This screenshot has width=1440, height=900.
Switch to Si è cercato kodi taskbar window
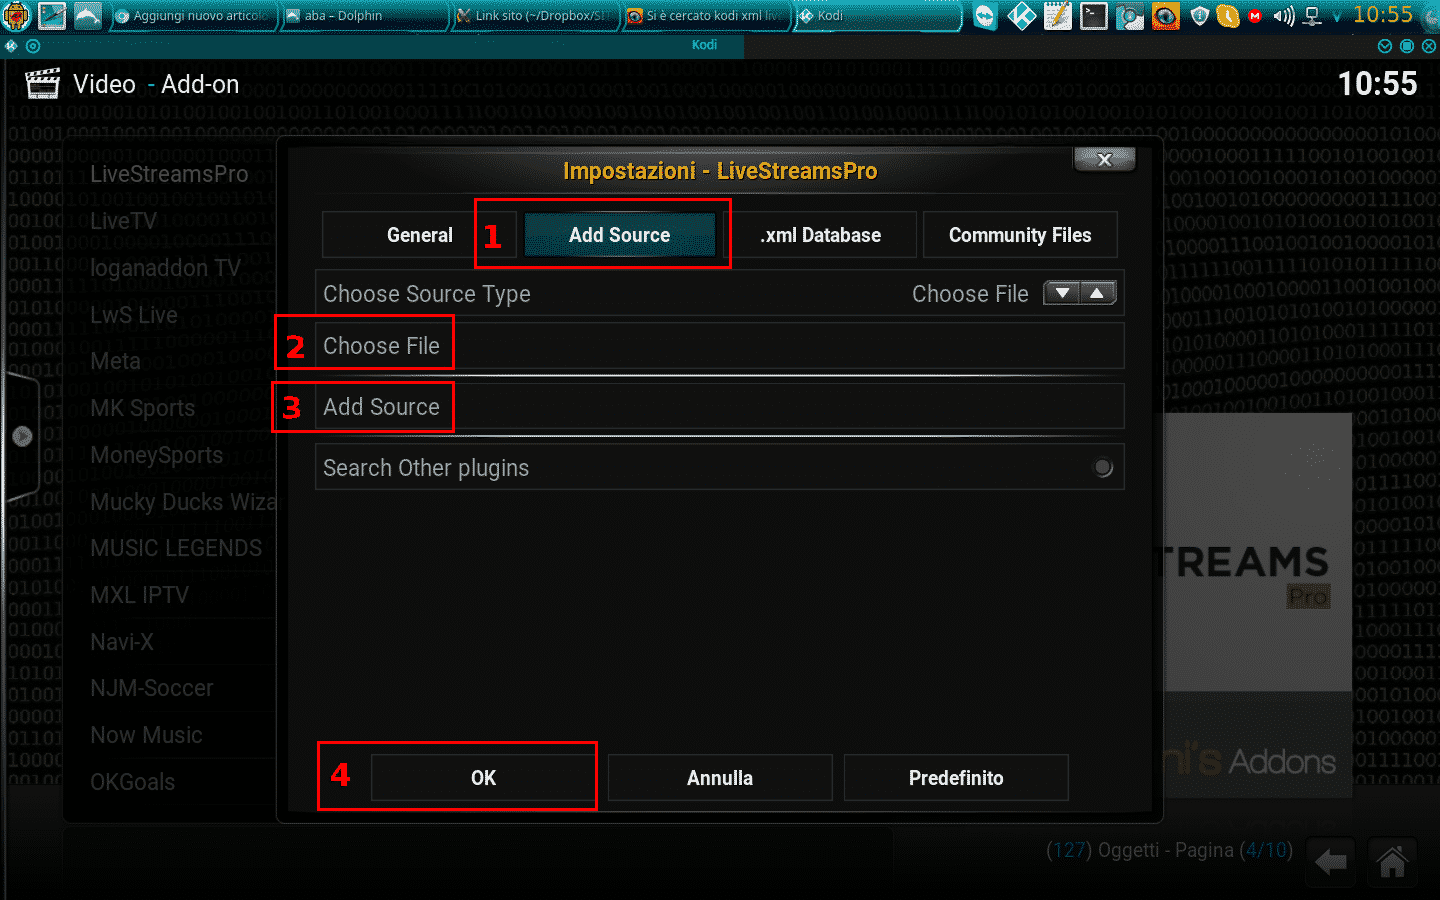pos(706,16)
